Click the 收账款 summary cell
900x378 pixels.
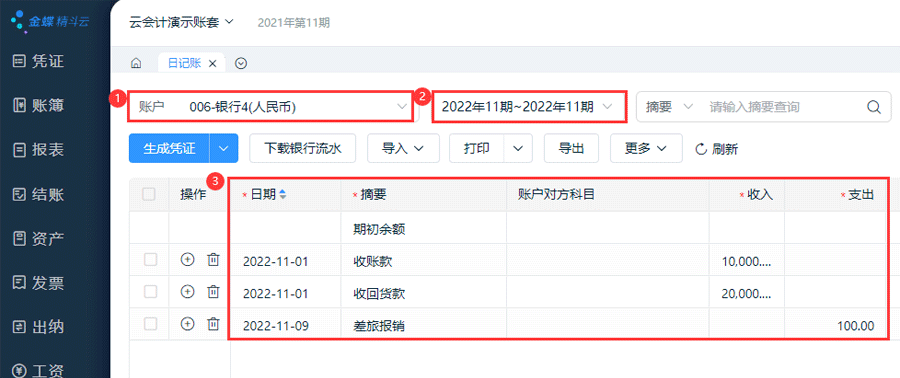[424, 260]
